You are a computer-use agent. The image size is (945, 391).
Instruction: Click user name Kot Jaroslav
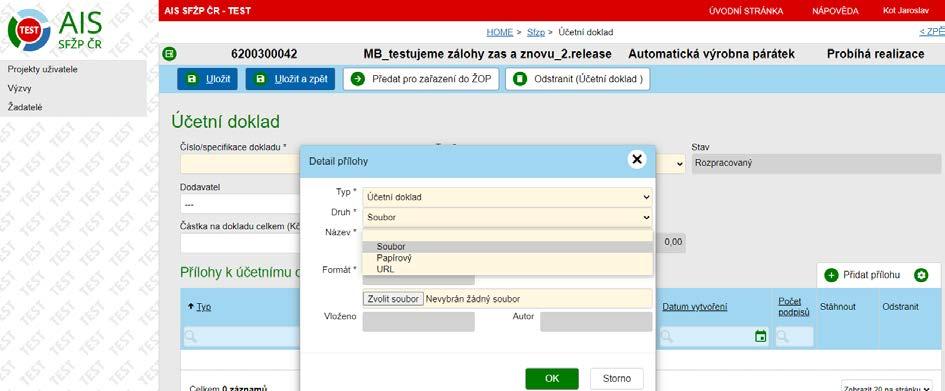click(x=905, y=11)
